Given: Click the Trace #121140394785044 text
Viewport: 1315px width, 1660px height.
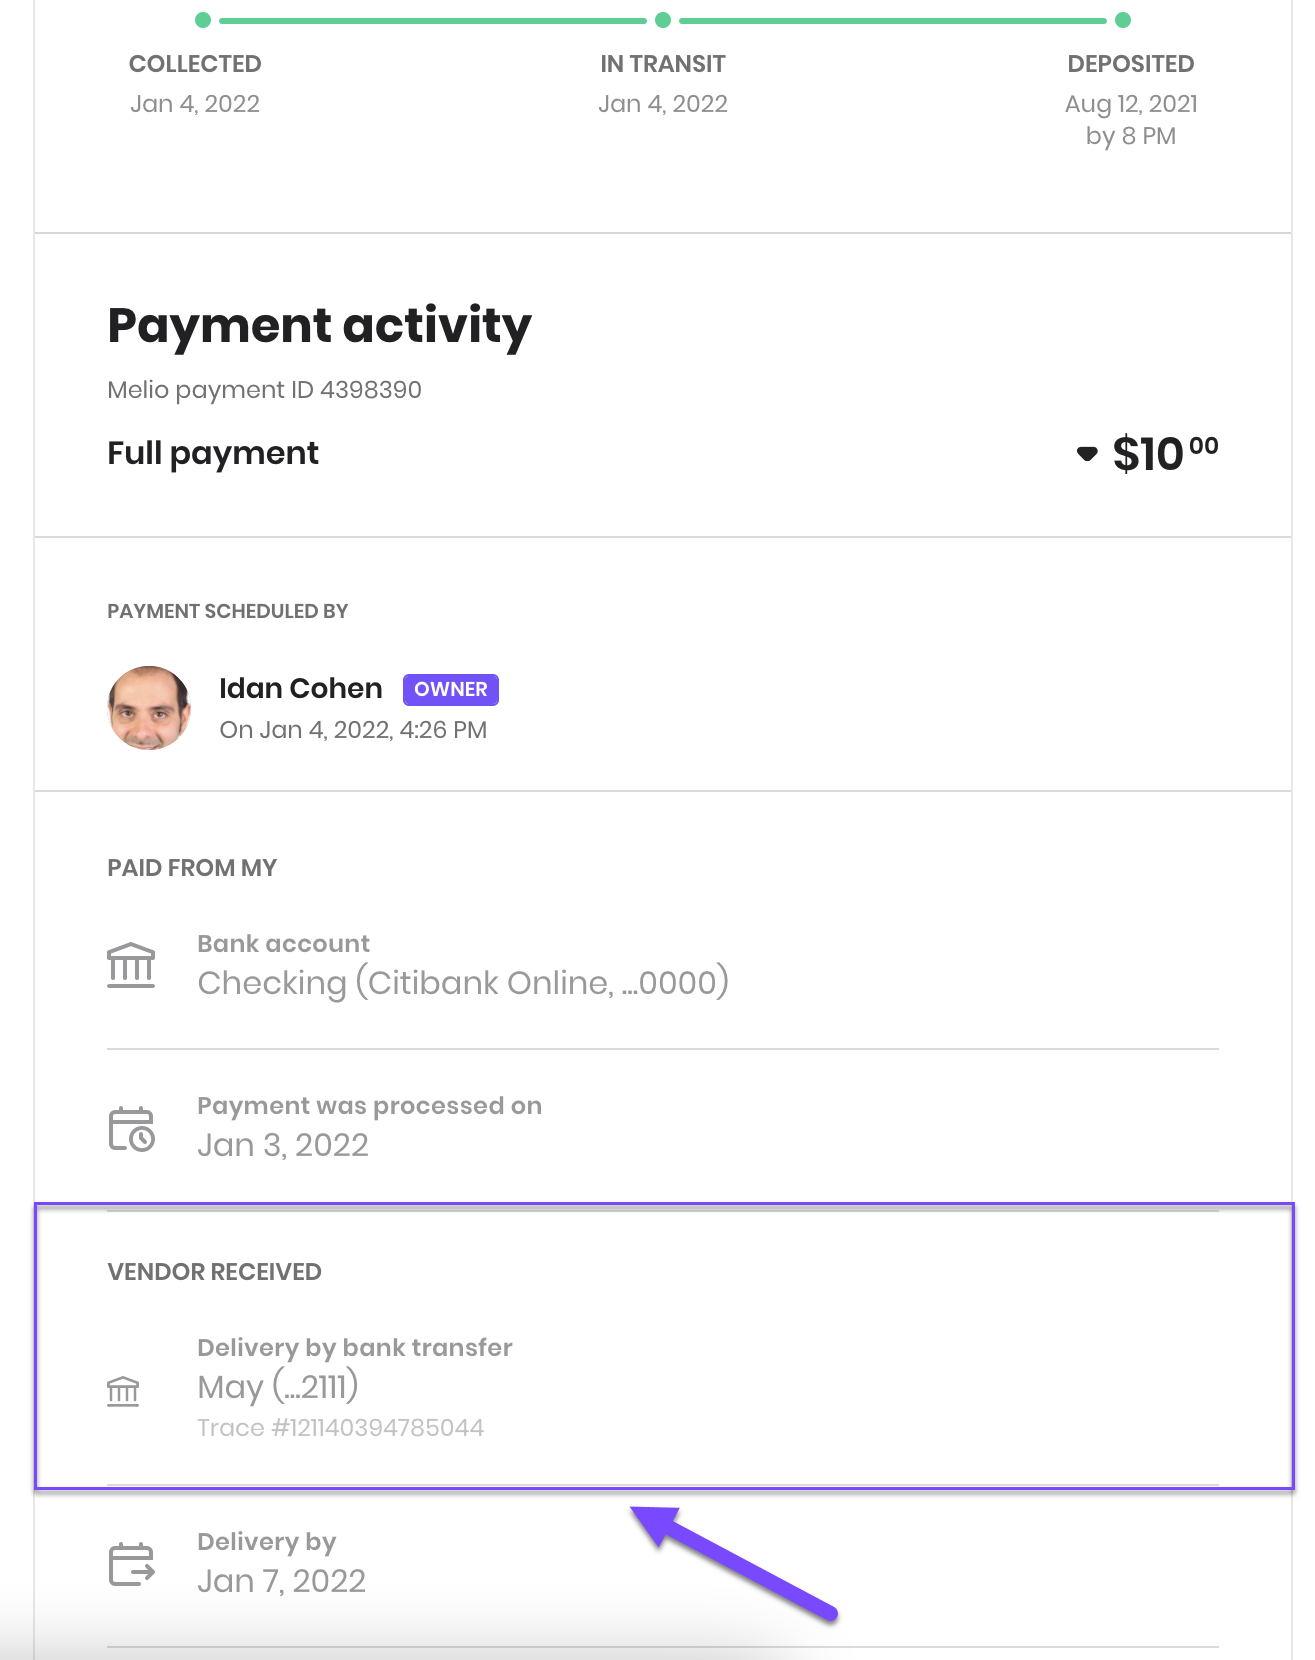Looking at the screenshot, I should [341, 1427].
